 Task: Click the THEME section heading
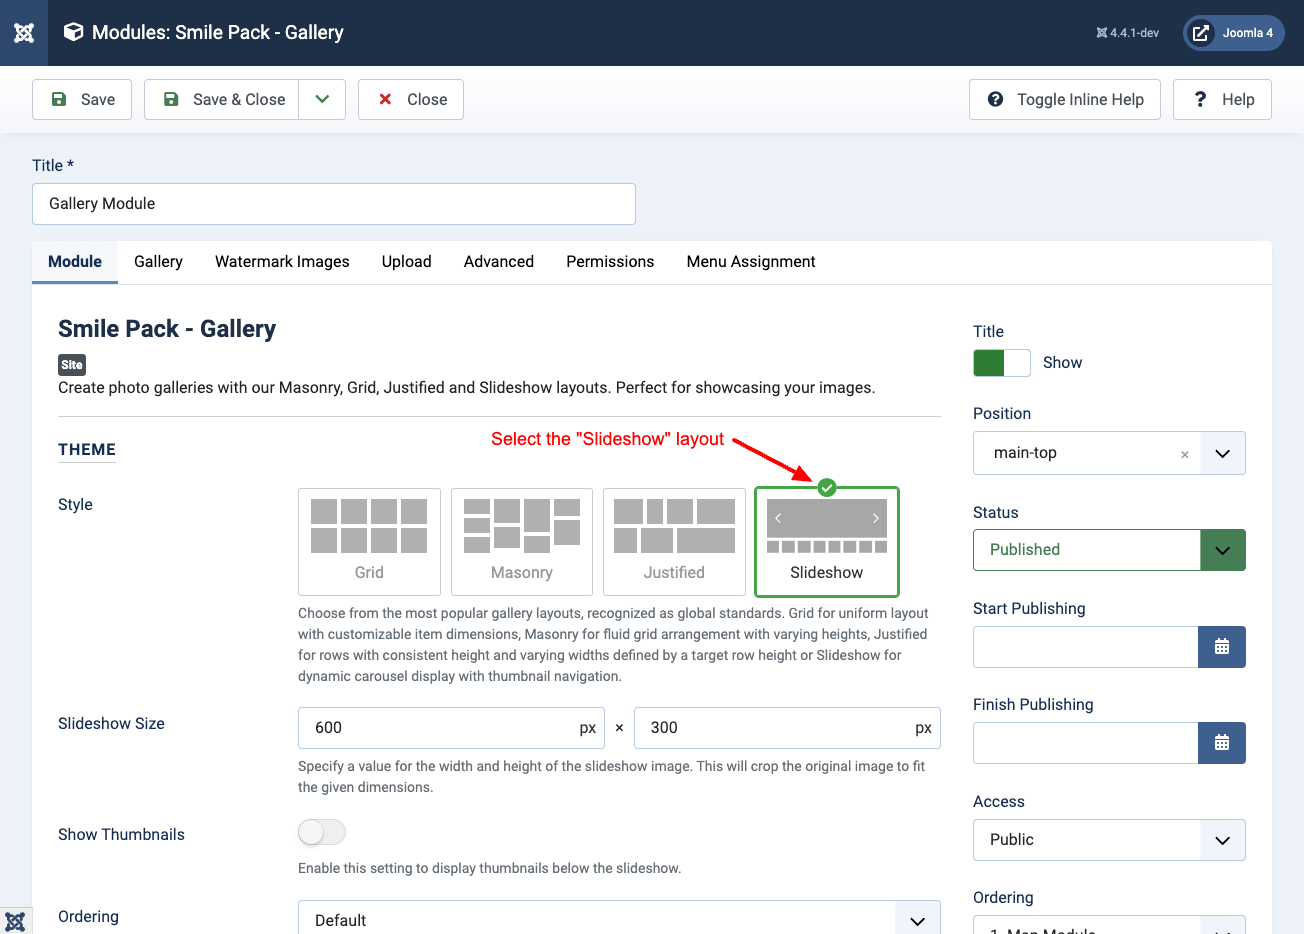tap(87, 450)
